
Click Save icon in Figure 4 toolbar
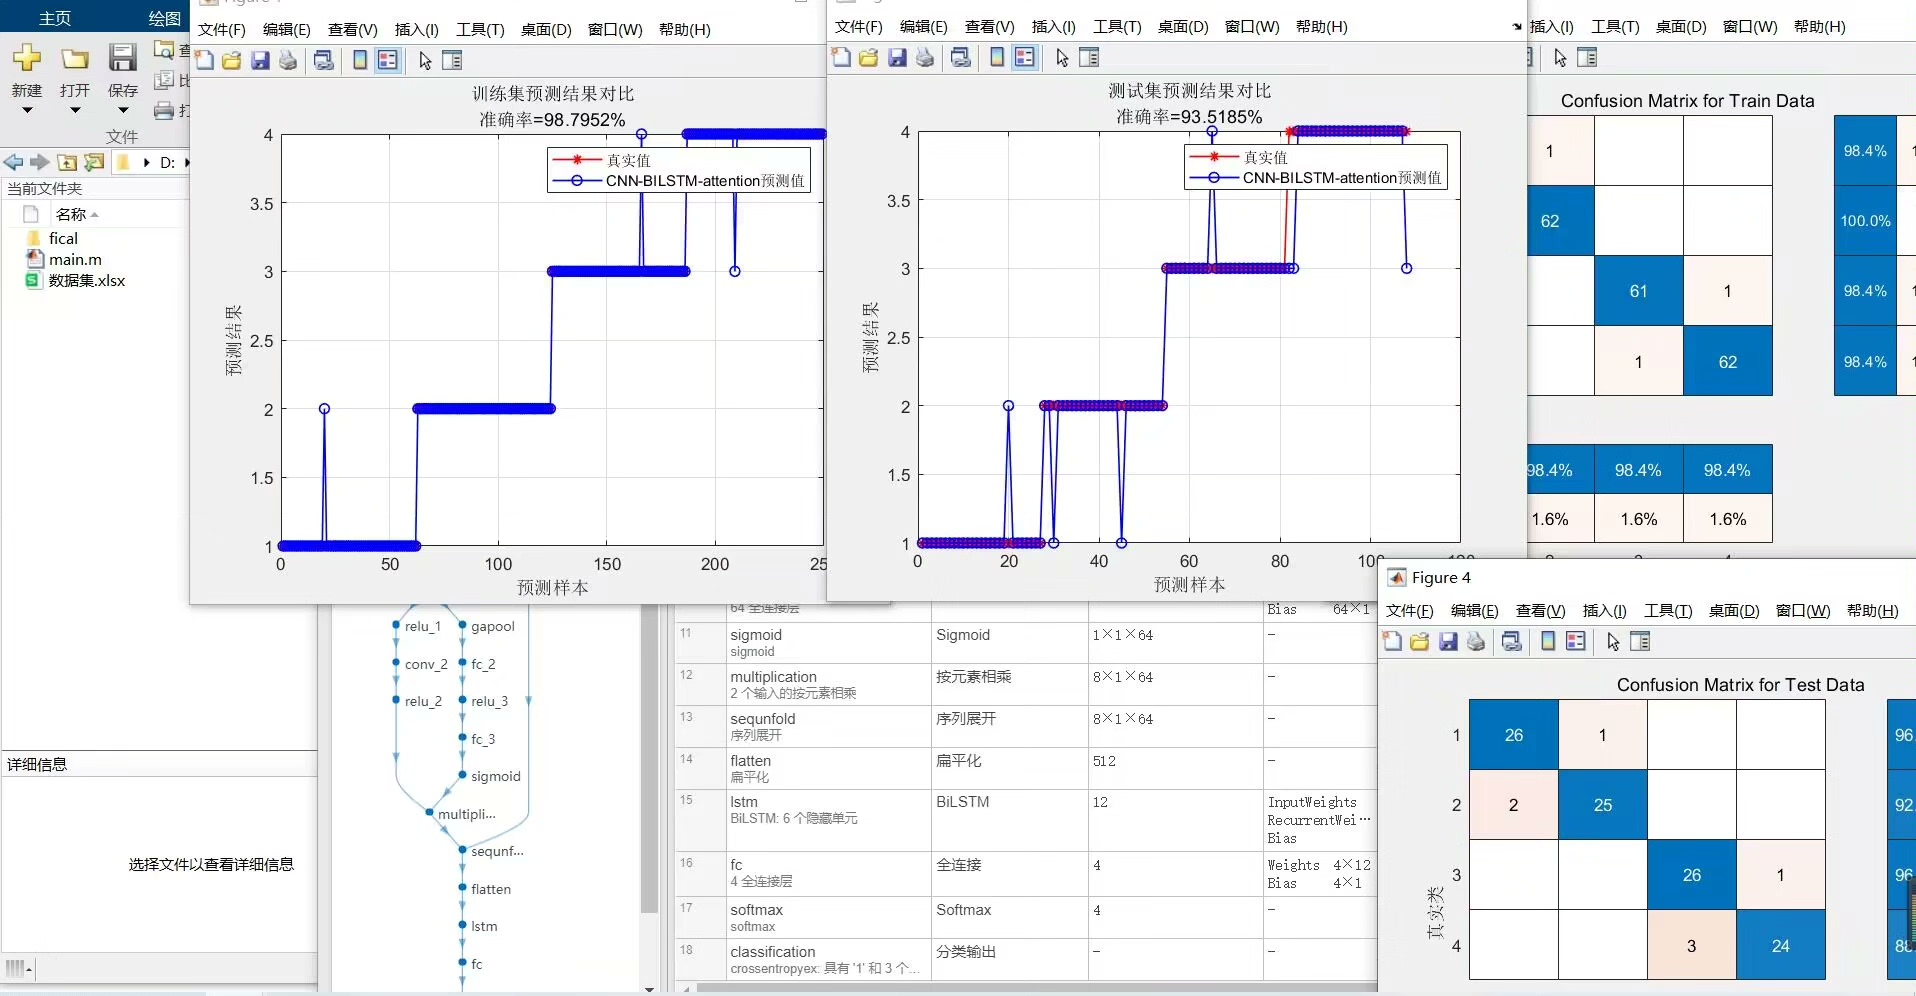tap(1448, 642)
